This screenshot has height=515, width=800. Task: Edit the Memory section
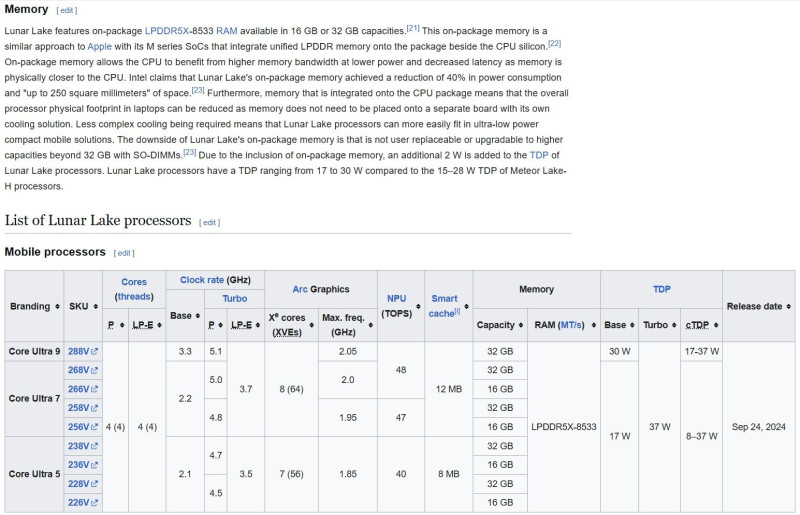coord(67,10)
